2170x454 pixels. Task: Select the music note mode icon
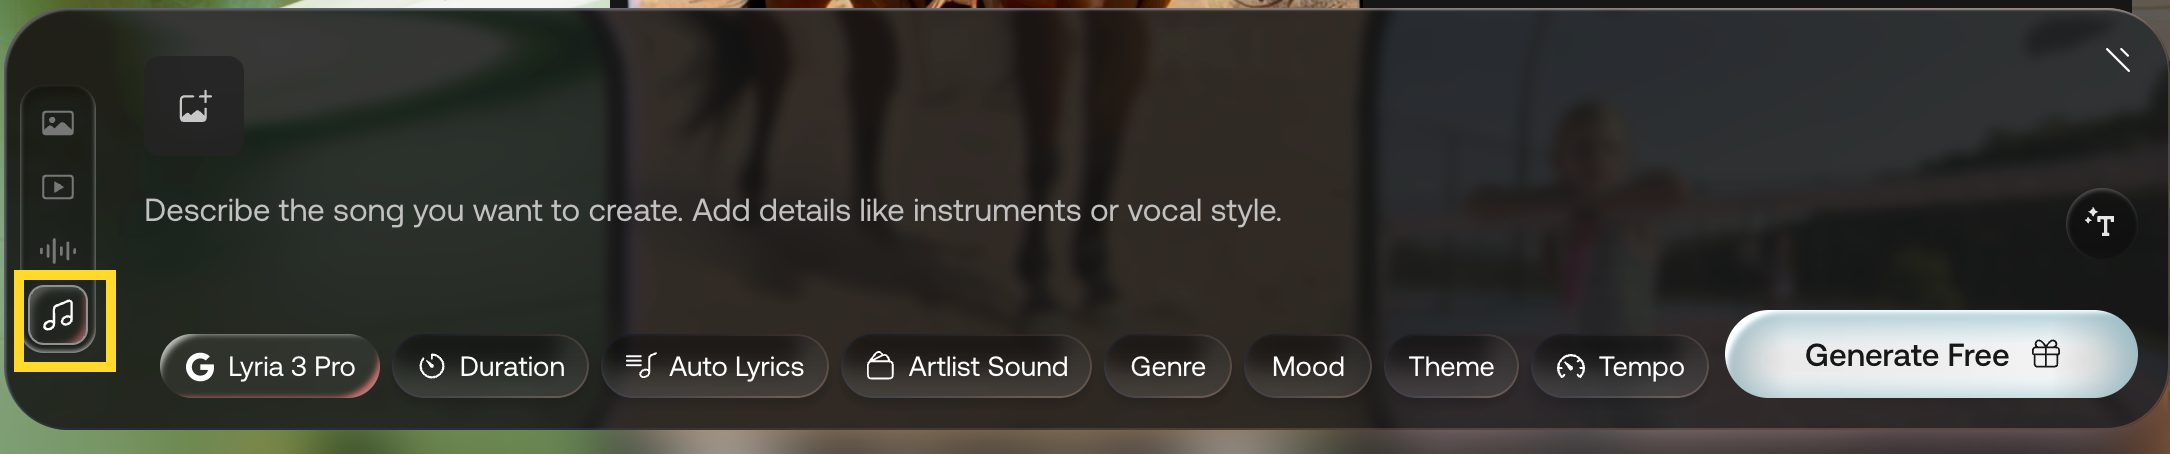pyautogui.click(x=58, y=315)
